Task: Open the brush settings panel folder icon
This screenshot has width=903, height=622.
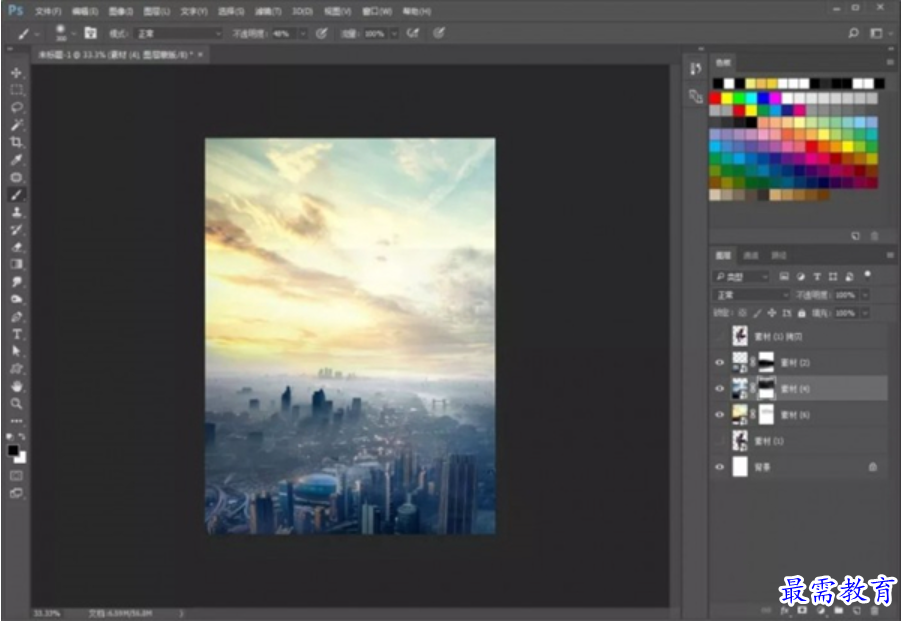Action: 90,33
